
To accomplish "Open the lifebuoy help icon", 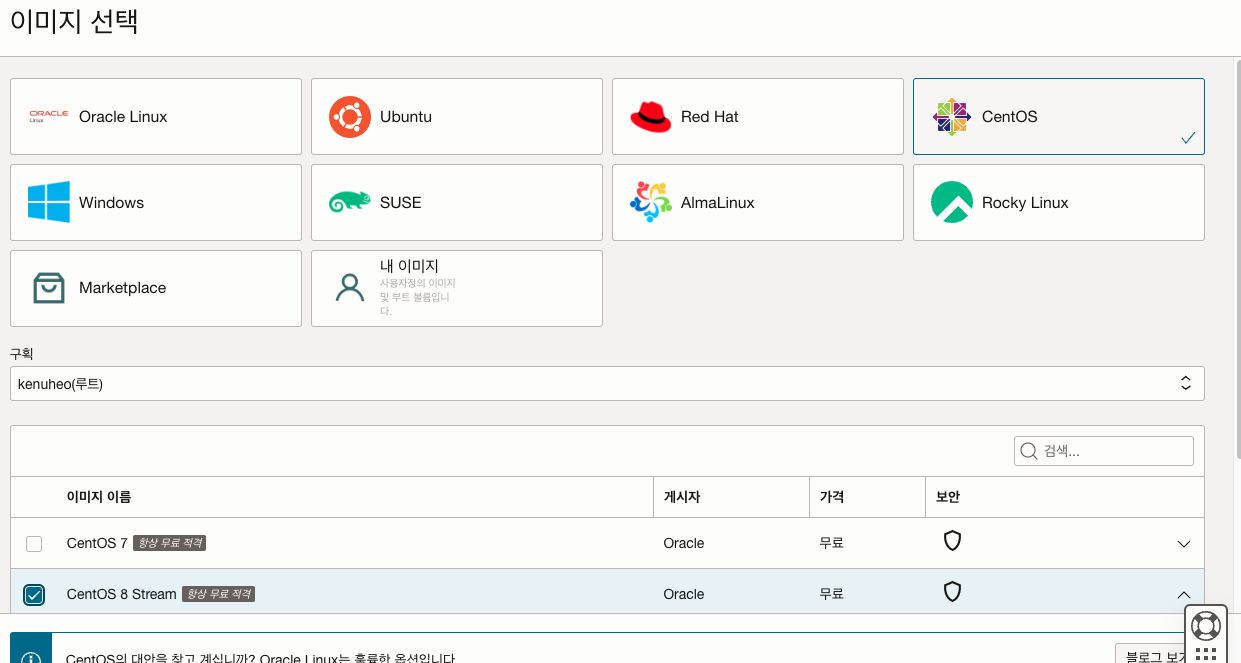I will point(1206,626).
